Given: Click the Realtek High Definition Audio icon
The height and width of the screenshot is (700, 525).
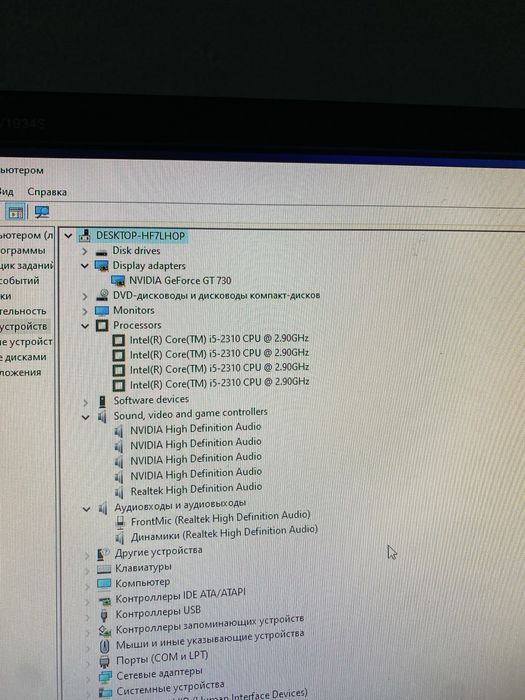Looking at the screenshot, I should (119, 492).
